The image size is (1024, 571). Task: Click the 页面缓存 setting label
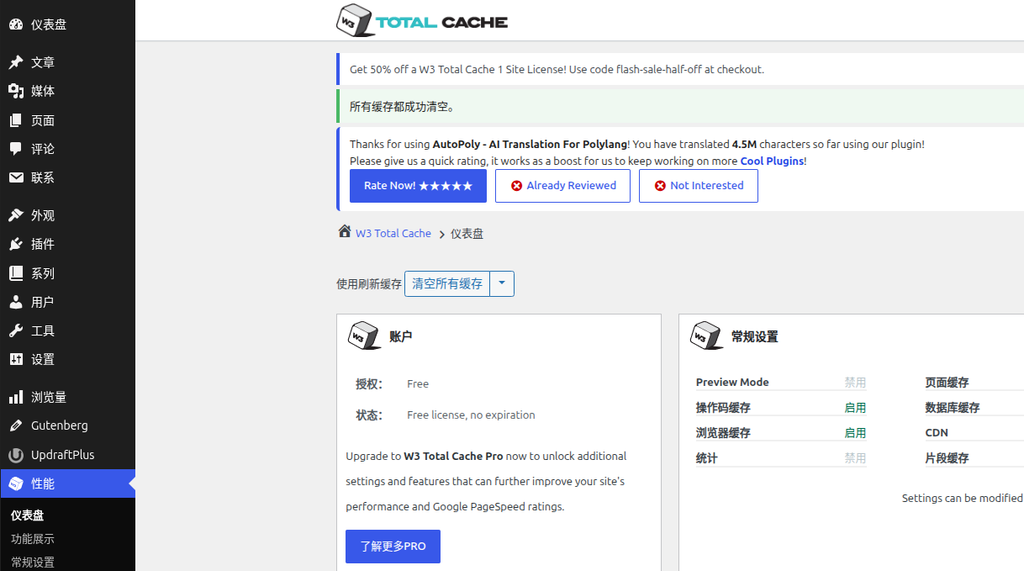(x=947, y=382)
